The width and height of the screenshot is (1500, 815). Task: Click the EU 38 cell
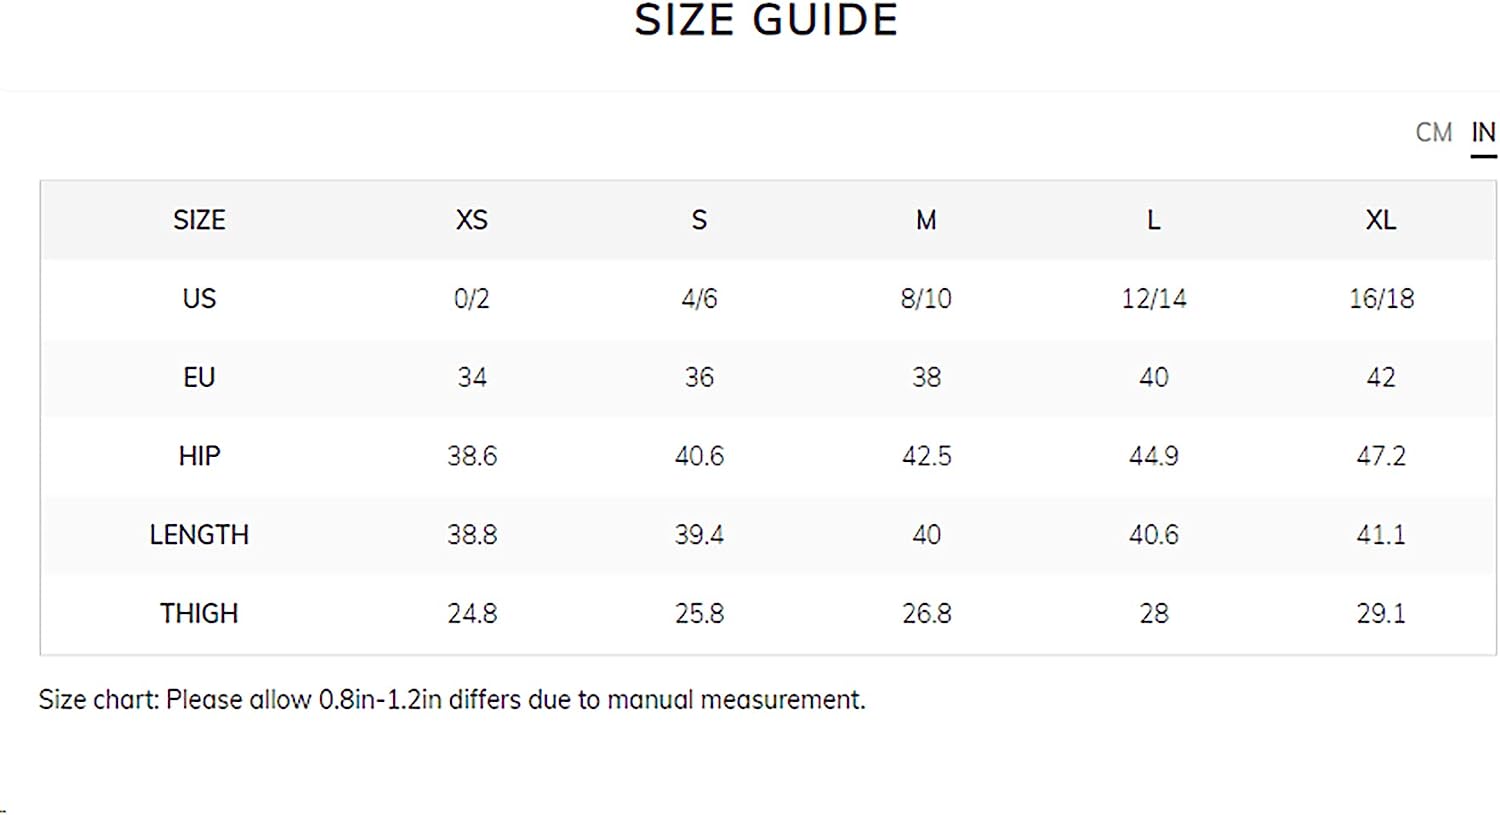pyautogui.click(x=926, y=377)
